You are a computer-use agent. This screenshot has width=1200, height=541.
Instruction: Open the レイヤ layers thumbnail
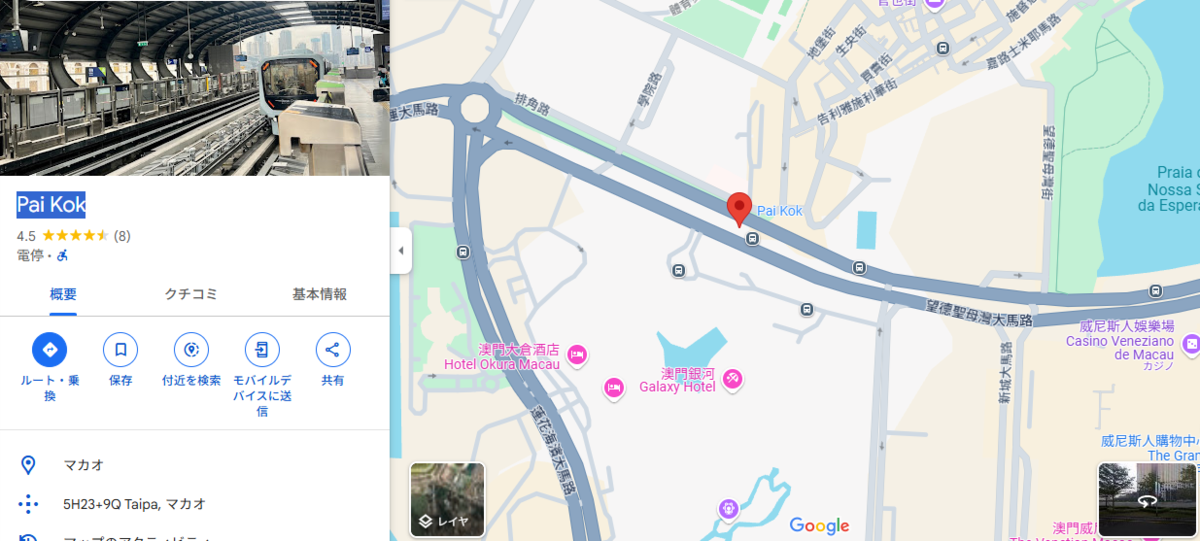point(447,499)
